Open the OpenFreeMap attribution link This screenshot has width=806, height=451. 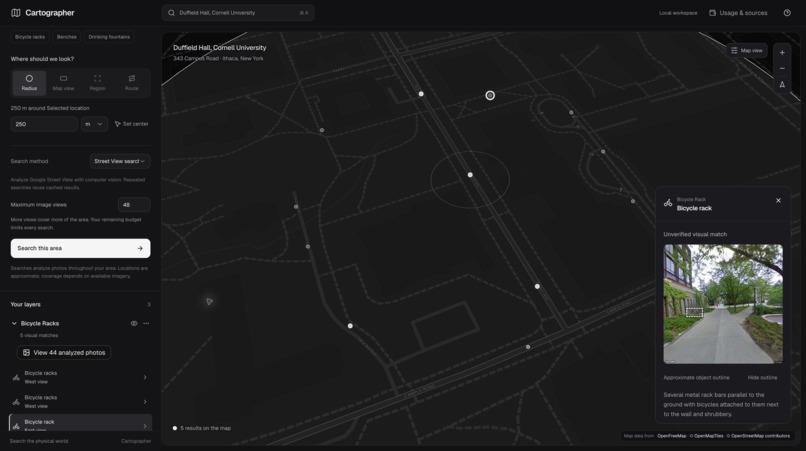(x=671, y=436)
